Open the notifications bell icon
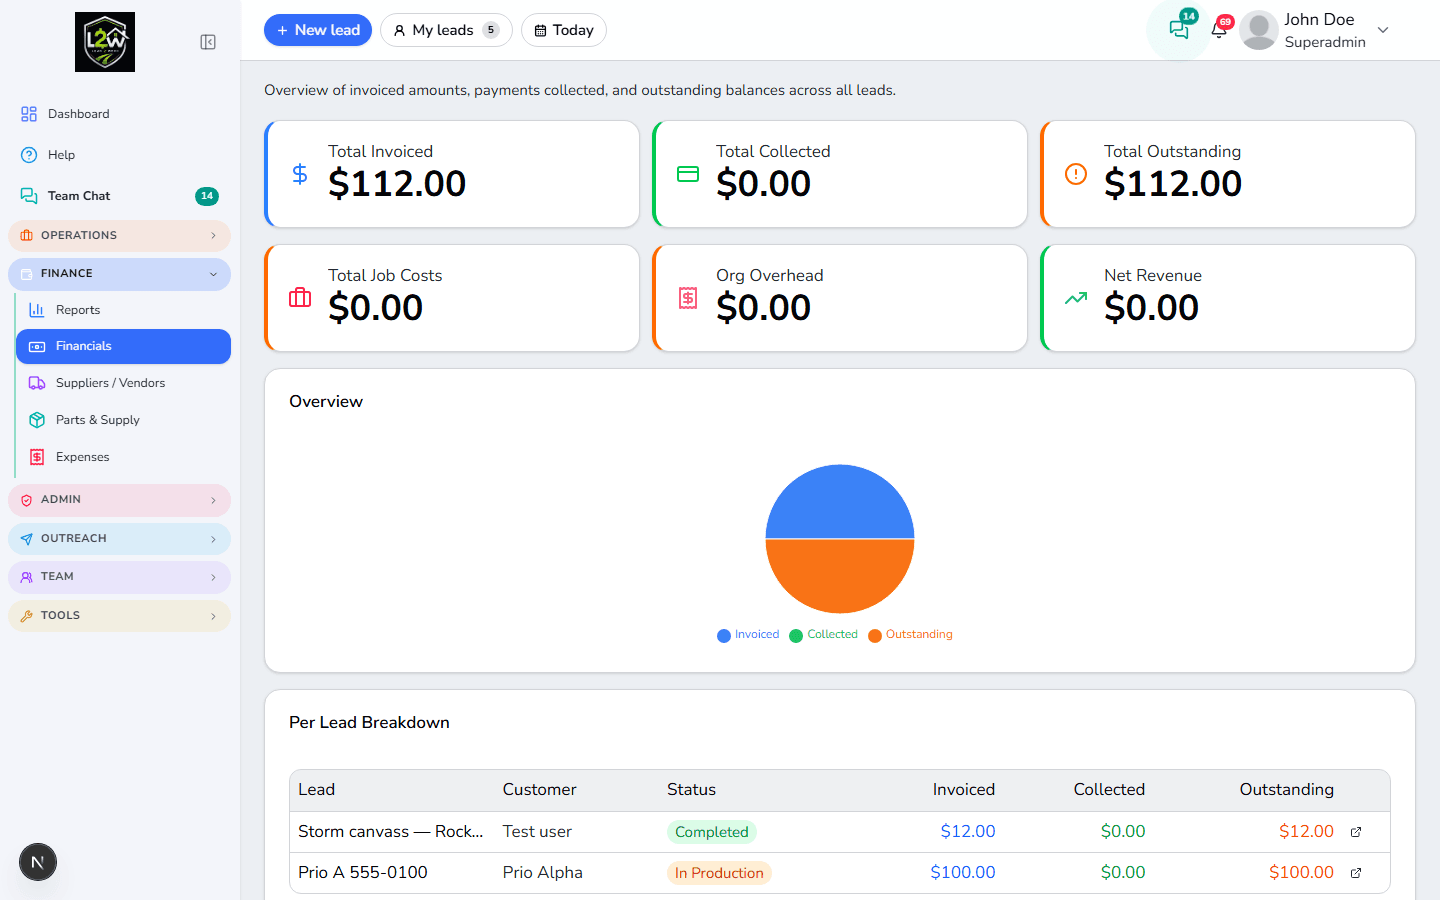 click(1219, 30)
